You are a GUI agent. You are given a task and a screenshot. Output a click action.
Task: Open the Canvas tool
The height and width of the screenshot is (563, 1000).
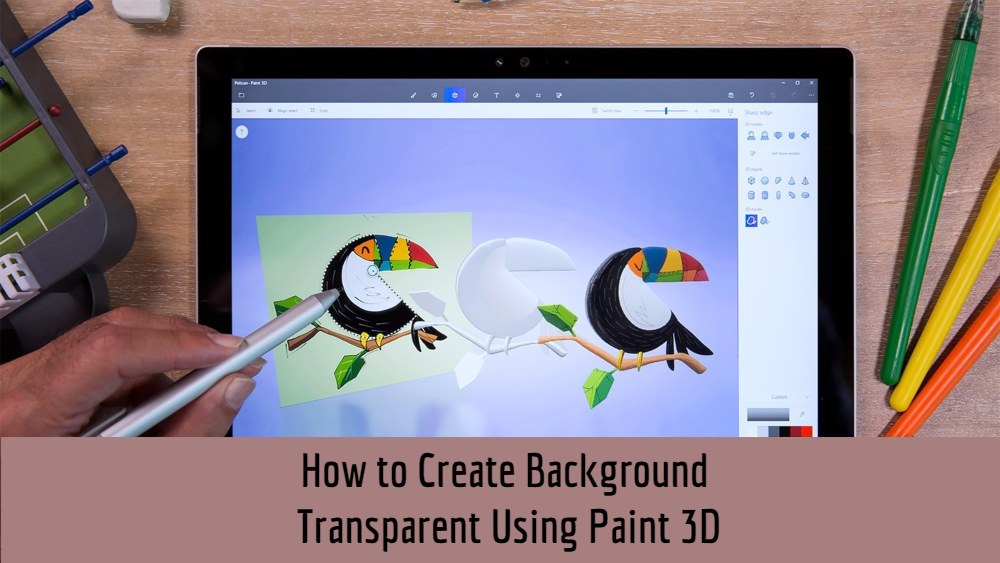538,95
